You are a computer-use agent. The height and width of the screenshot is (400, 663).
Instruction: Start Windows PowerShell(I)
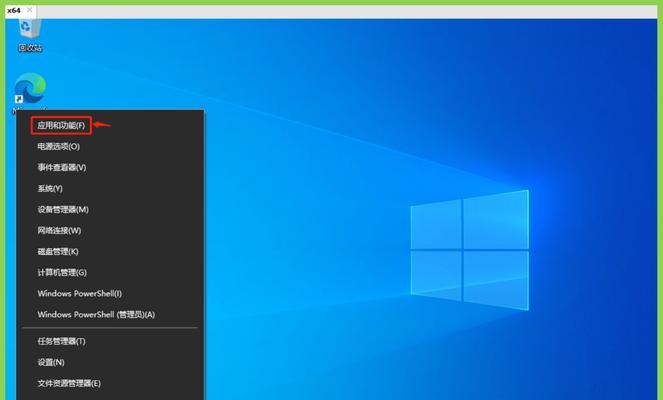(x=79, y=293)
